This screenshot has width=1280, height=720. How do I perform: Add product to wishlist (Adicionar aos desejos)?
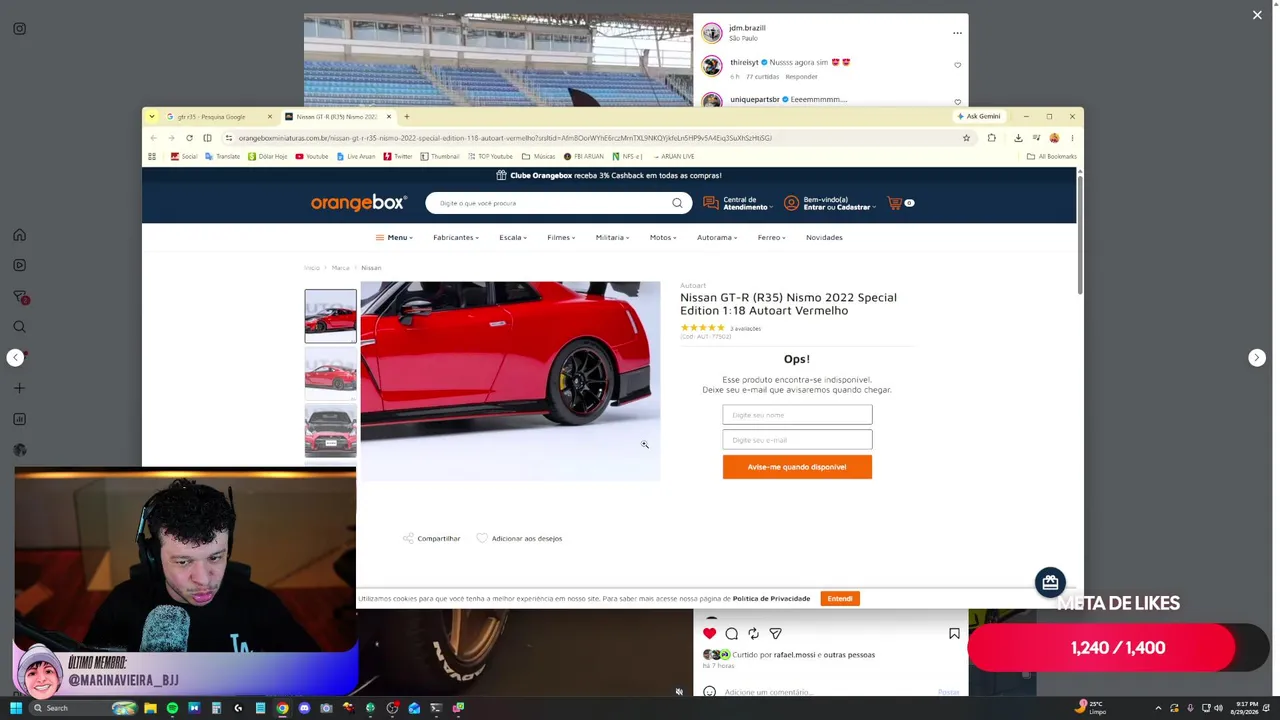(519, 538)
